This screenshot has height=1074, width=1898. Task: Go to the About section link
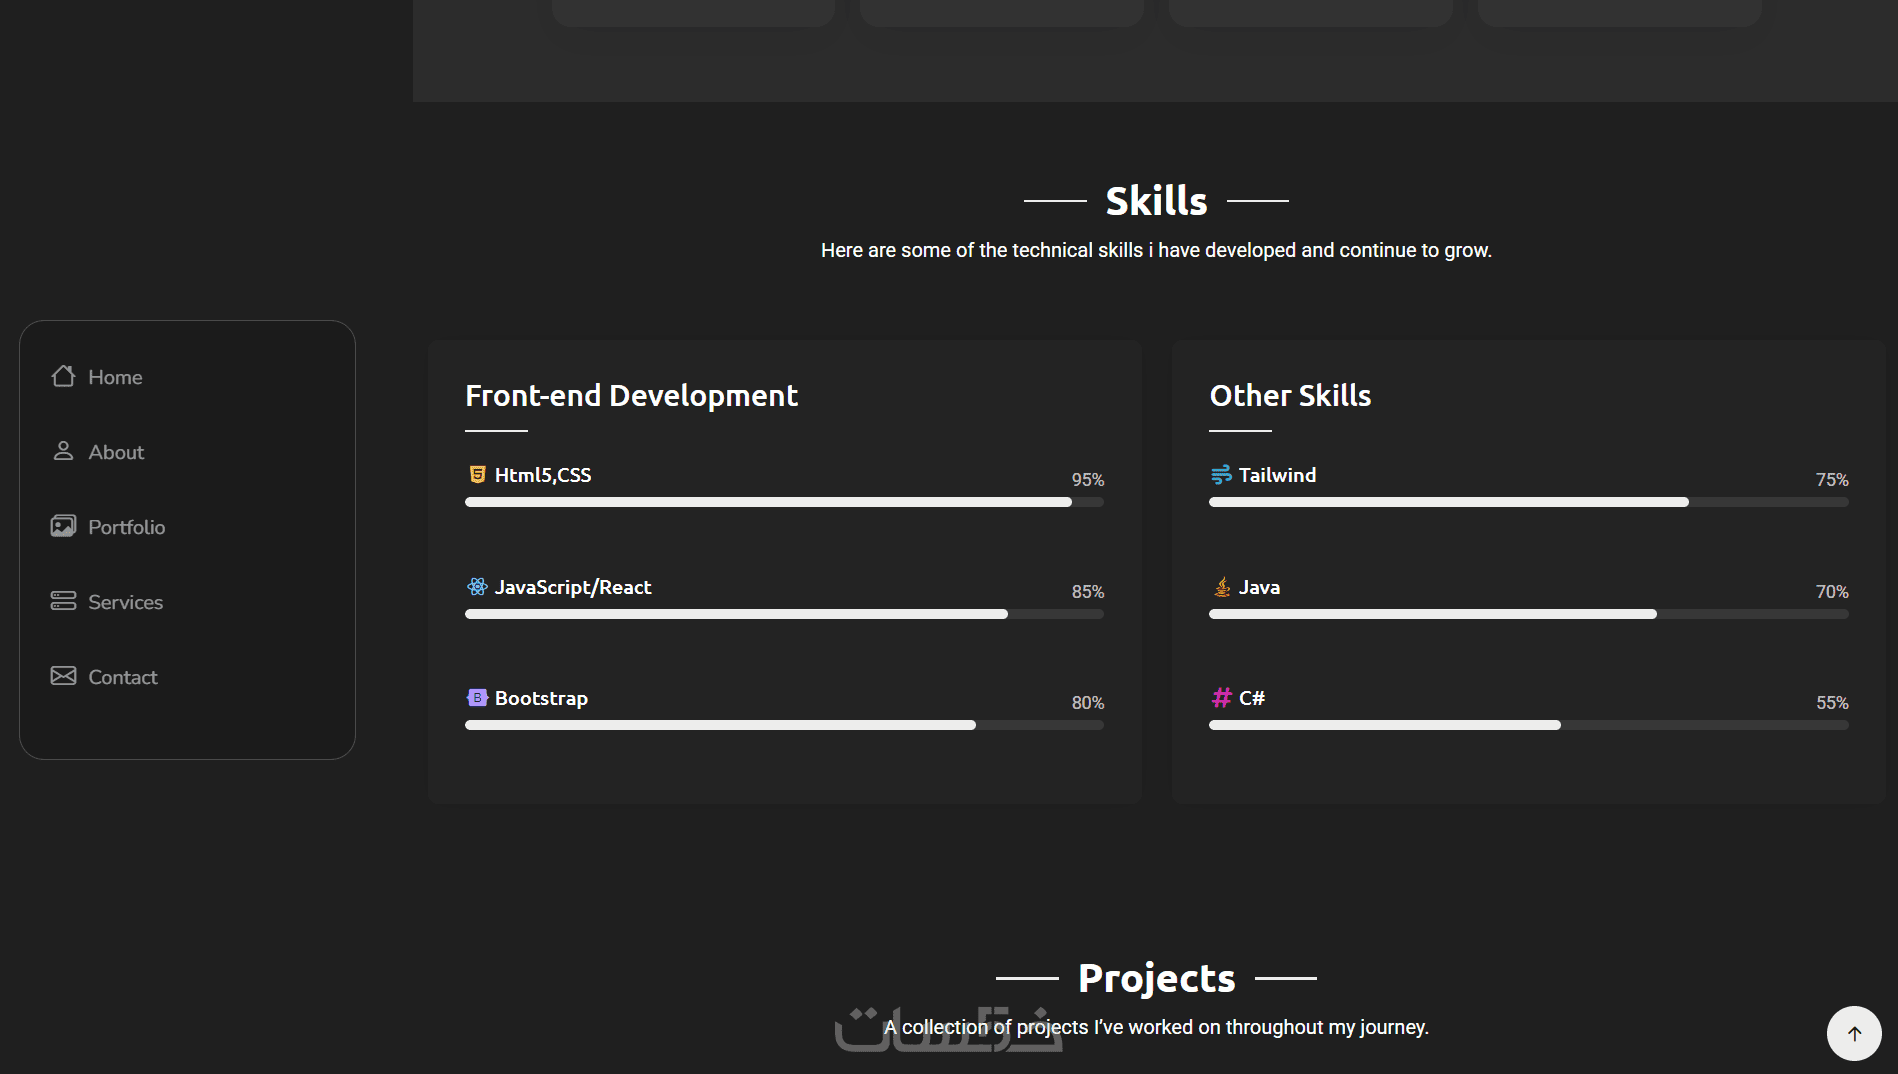point(116,452)
